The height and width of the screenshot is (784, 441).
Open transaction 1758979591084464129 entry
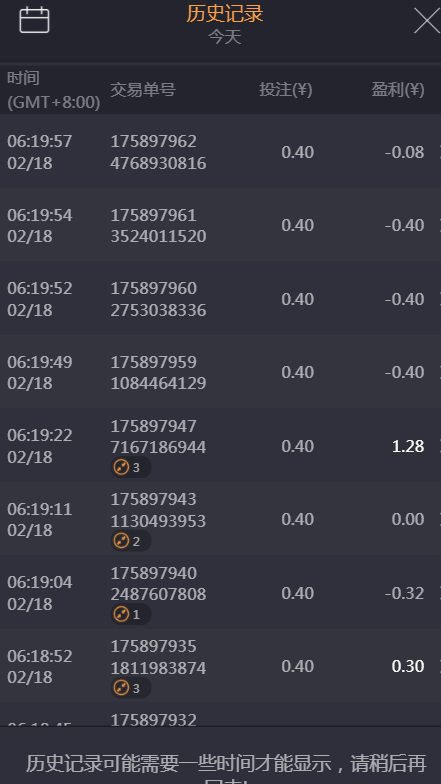click(x=220, y=372)
